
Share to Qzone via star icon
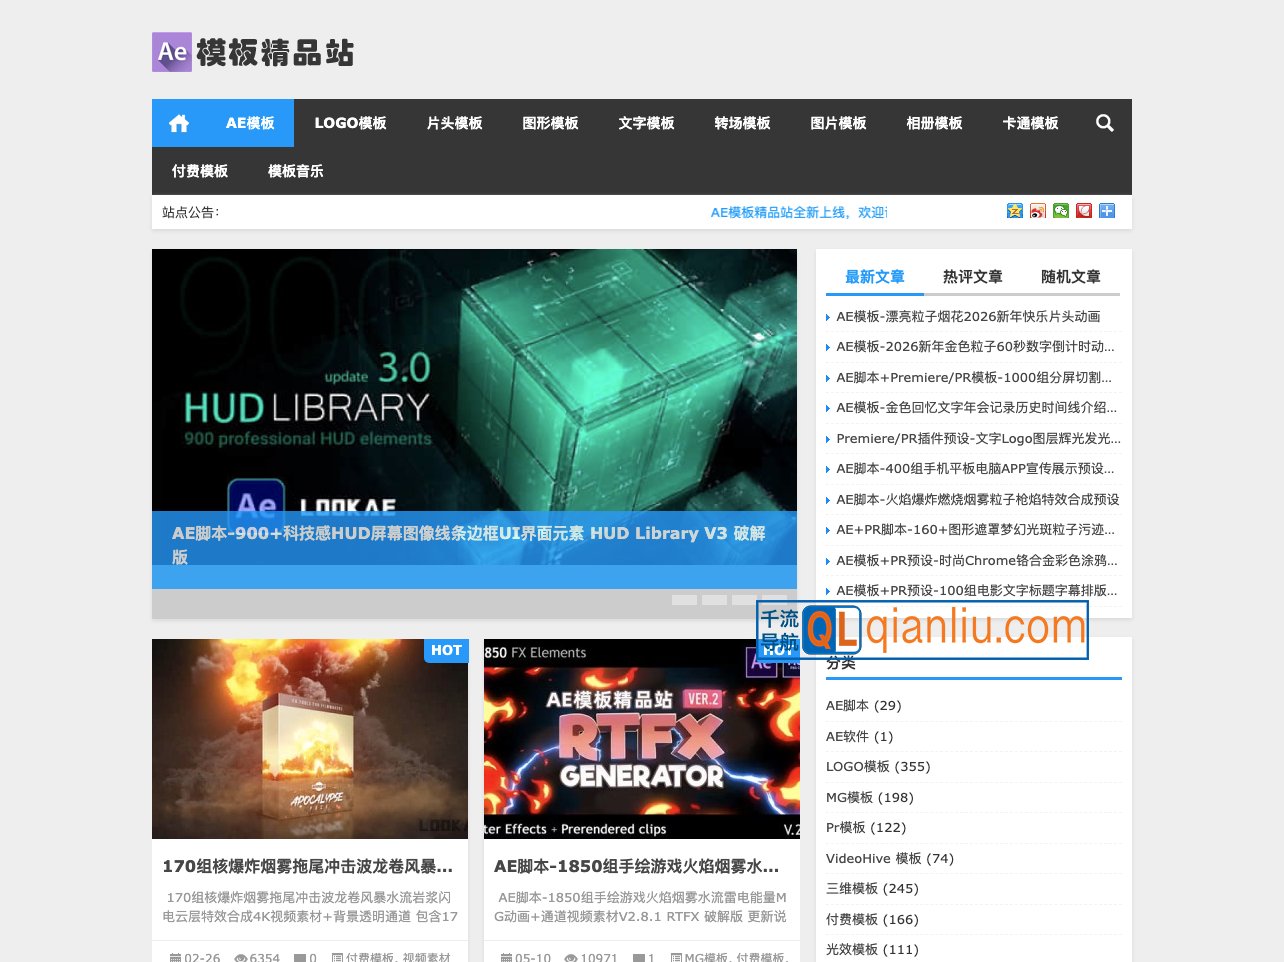point(1014,211)
